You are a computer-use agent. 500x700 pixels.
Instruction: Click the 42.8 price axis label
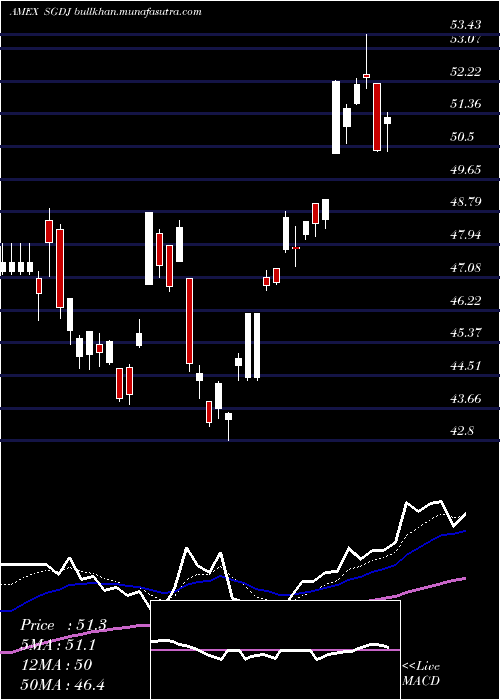click(x=462, y=431)
